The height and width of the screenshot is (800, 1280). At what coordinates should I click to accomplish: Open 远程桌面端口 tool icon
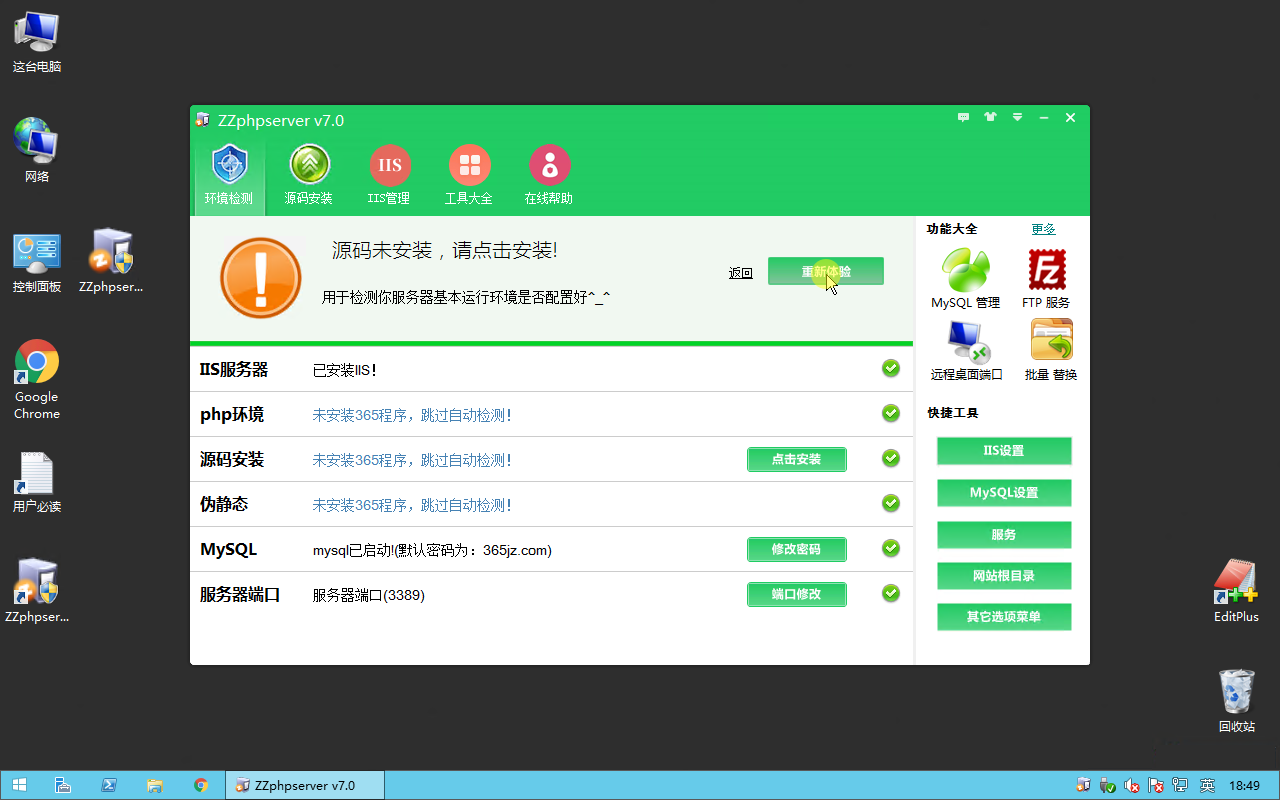(x=966, y=350)
